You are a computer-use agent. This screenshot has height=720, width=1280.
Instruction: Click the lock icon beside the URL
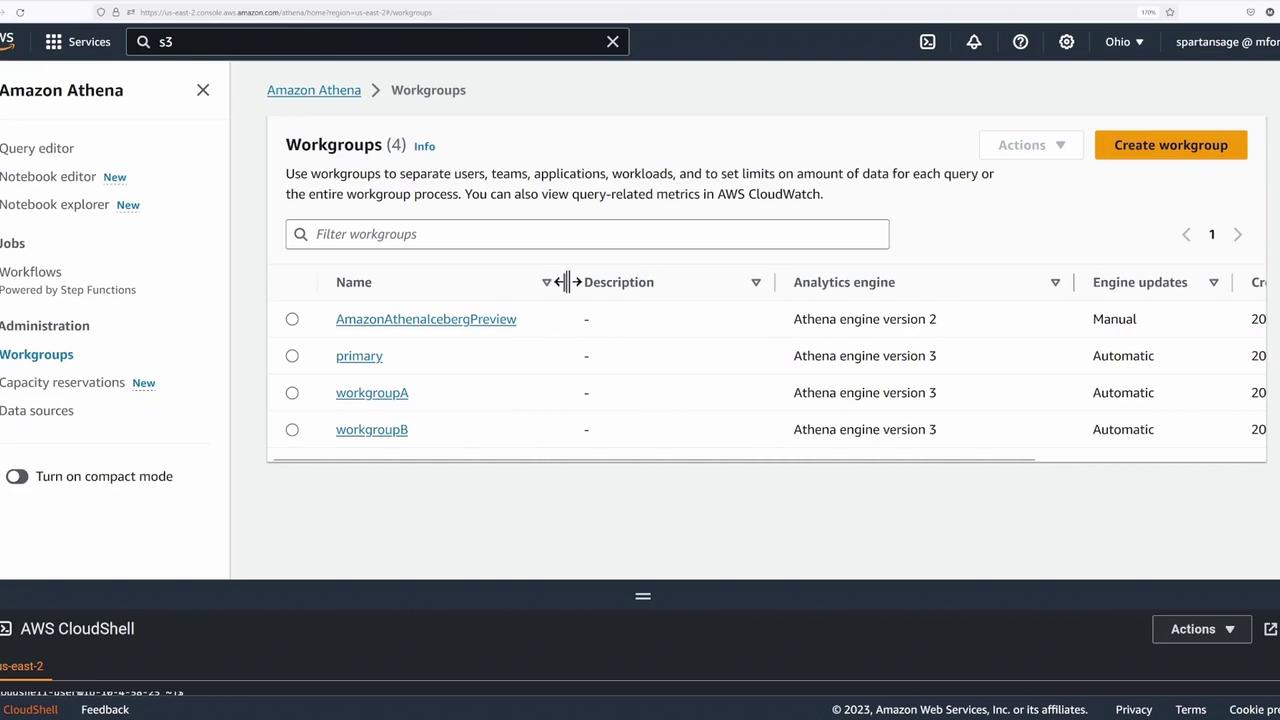115,12
